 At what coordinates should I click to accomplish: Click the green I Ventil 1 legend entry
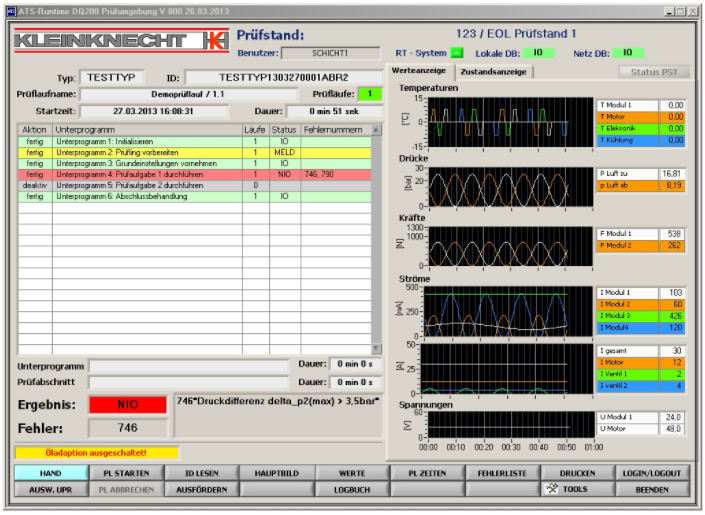[641, 374]
